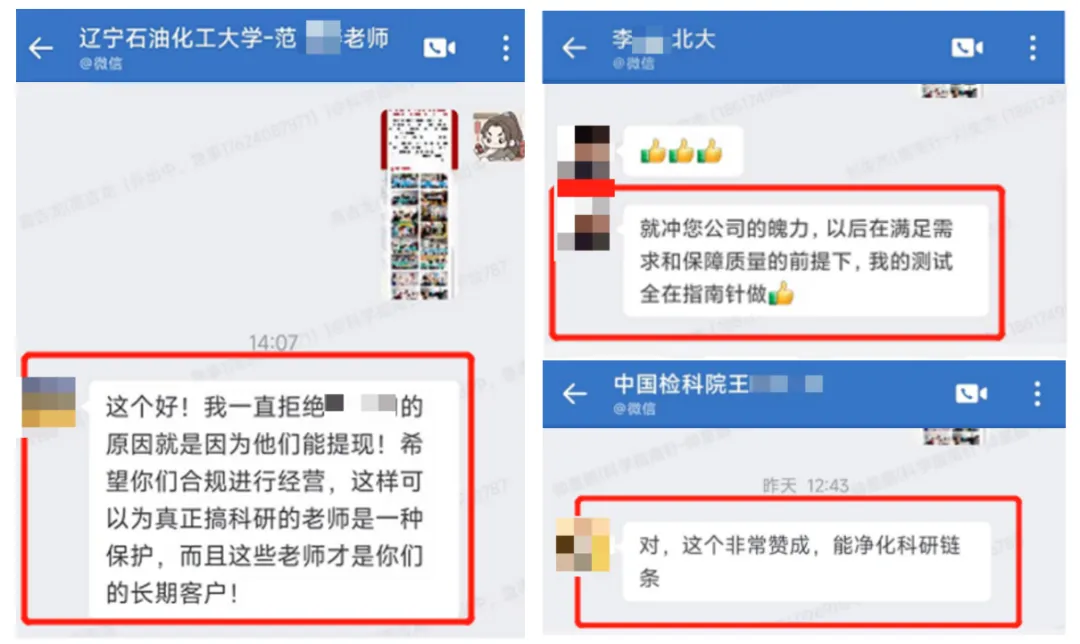
Task: Go back from 辽宁石油化工大学 chat
Action: click(41, 48)
